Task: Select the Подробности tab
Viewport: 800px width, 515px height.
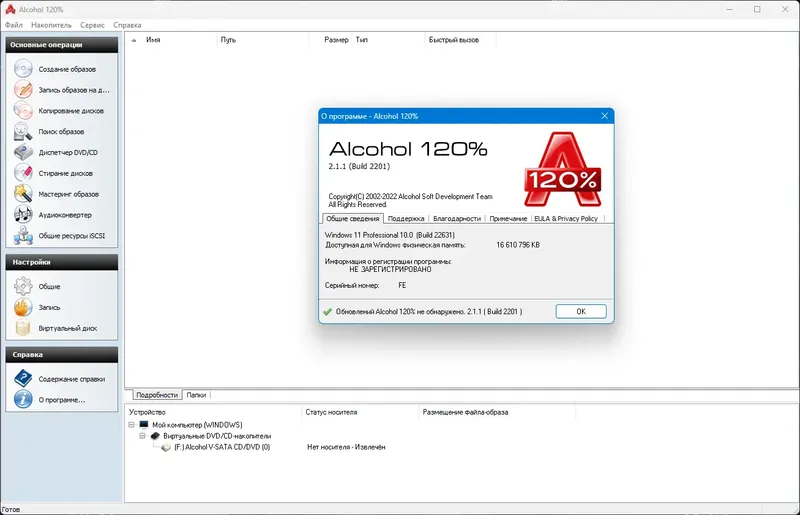Action: [x=157, y=395]
